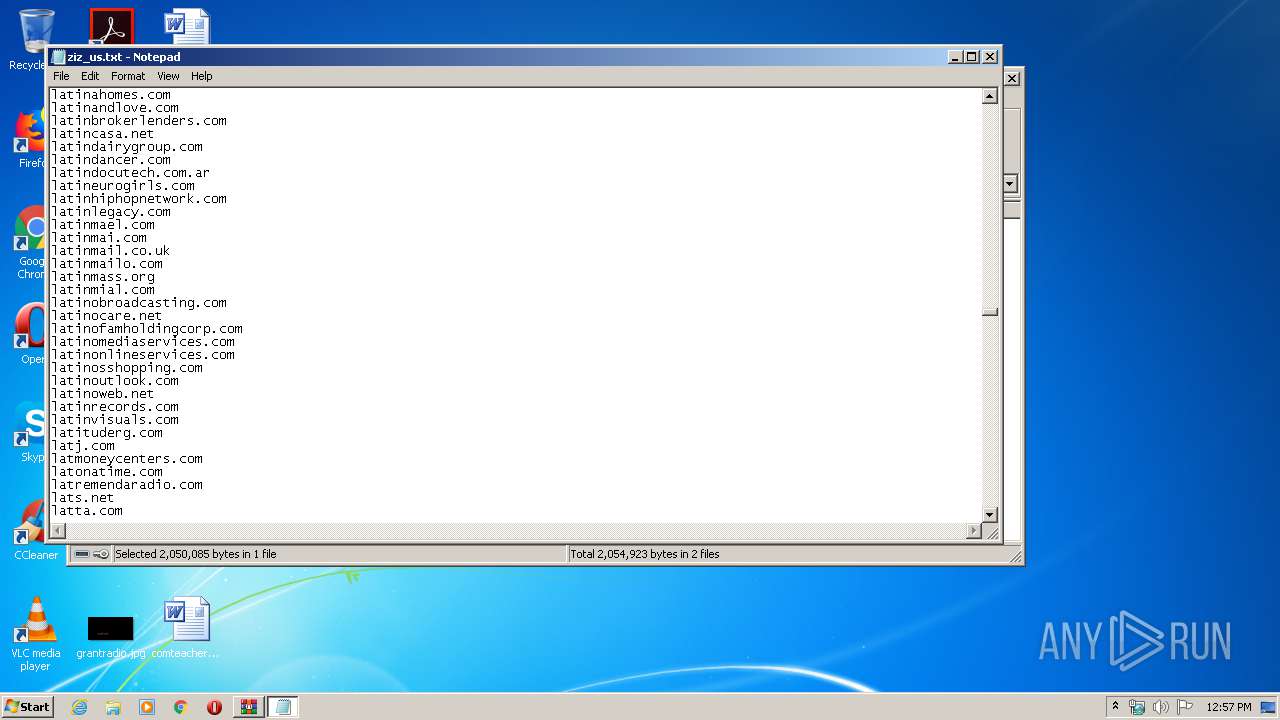Open the File menu in Notepad

(61, 76)
